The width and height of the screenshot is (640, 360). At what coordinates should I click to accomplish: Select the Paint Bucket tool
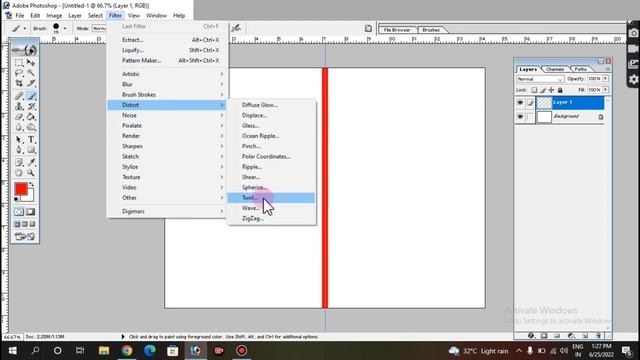(31, 117)
